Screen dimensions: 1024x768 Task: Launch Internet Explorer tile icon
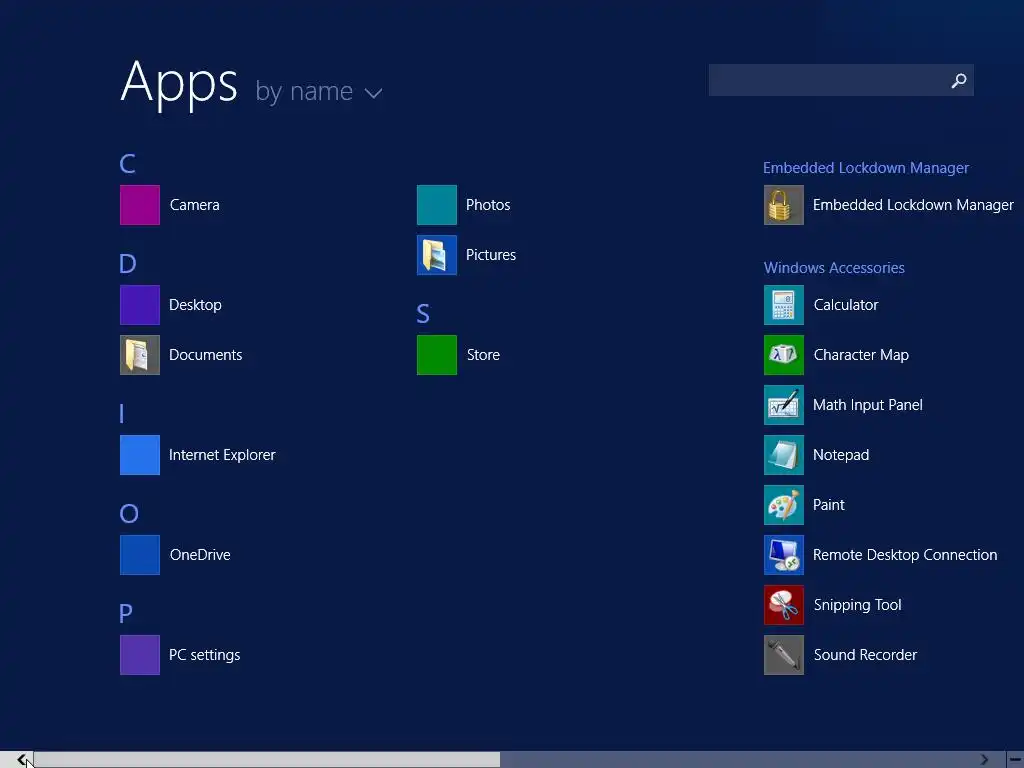(x=140, y=455)
